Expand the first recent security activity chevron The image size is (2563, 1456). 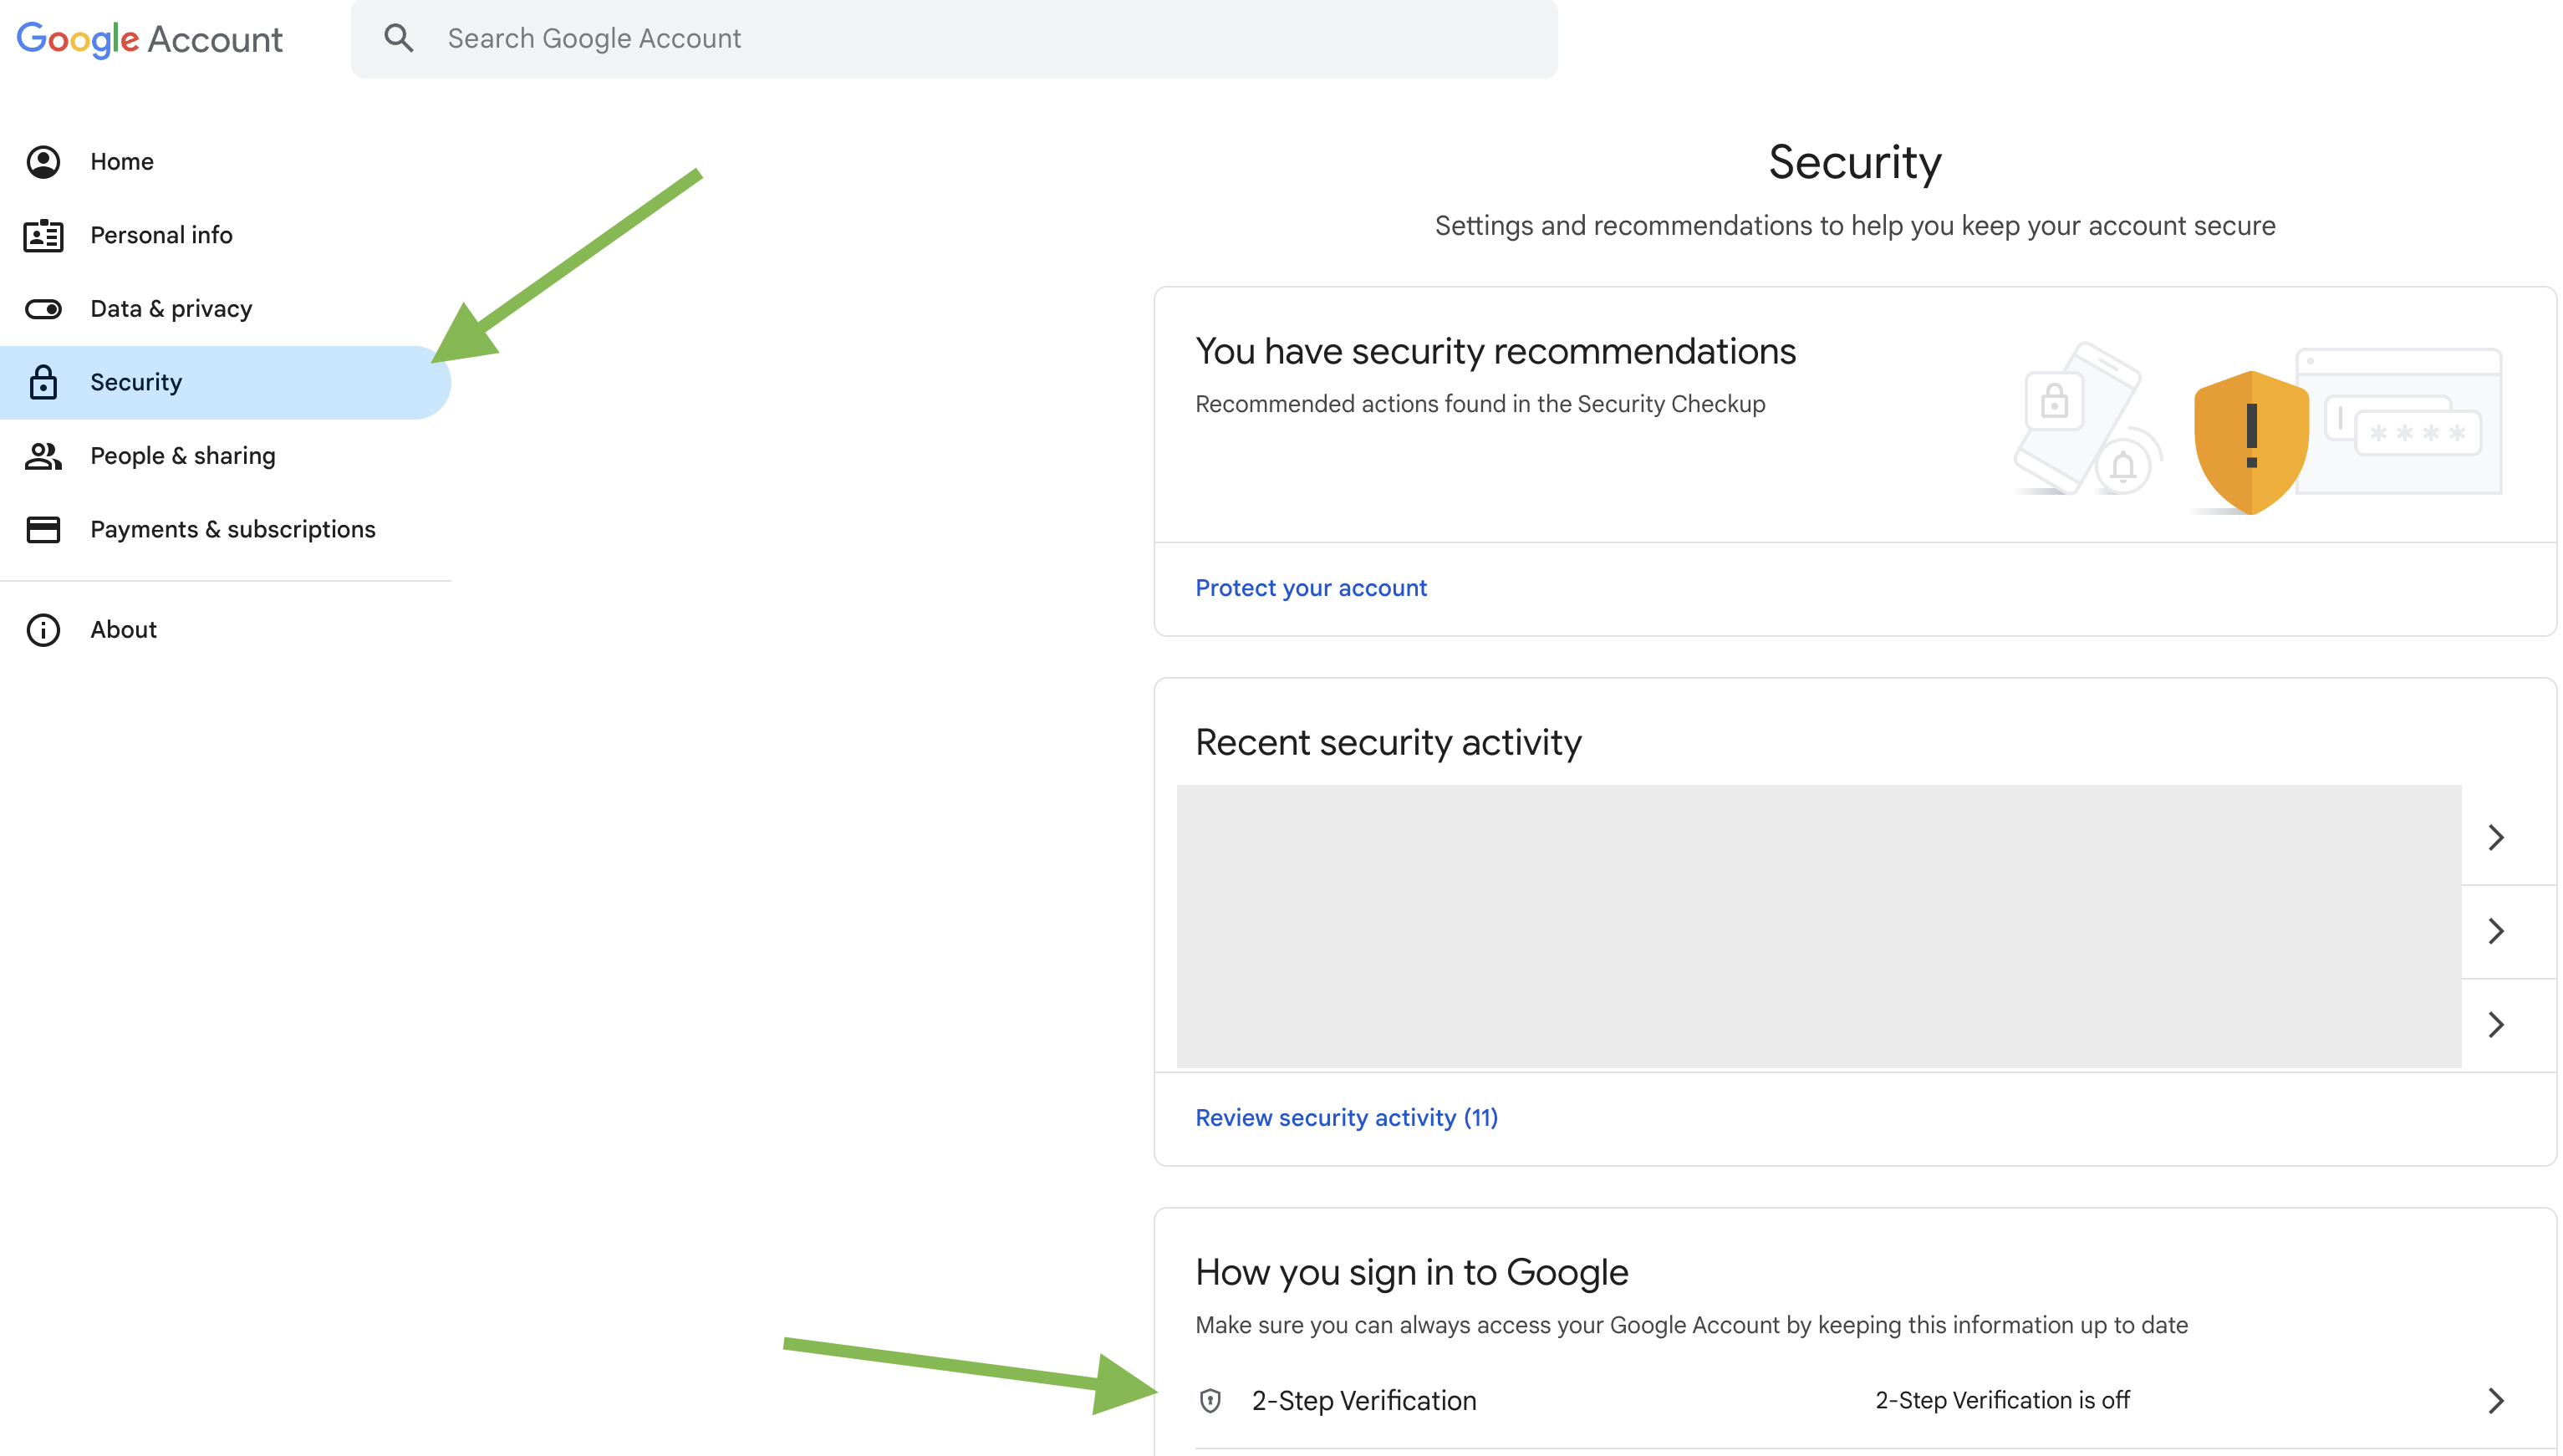tap(2496, 837)
